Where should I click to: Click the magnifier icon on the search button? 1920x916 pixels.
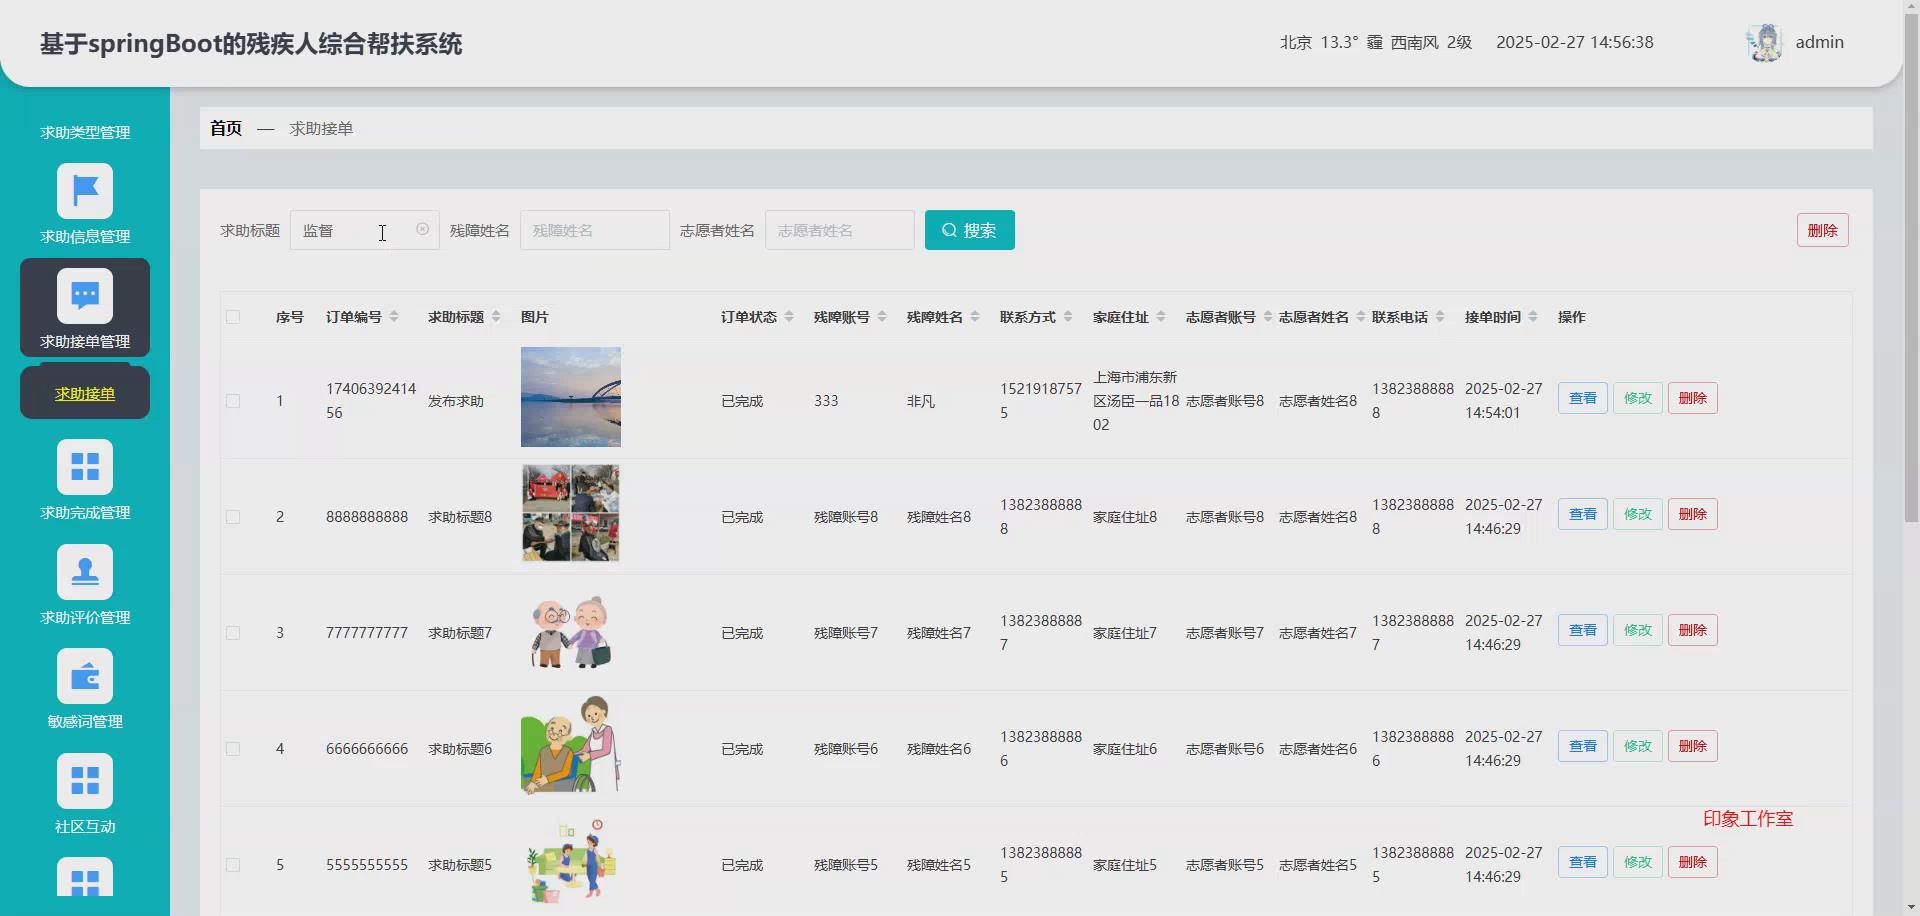[950, 230]
